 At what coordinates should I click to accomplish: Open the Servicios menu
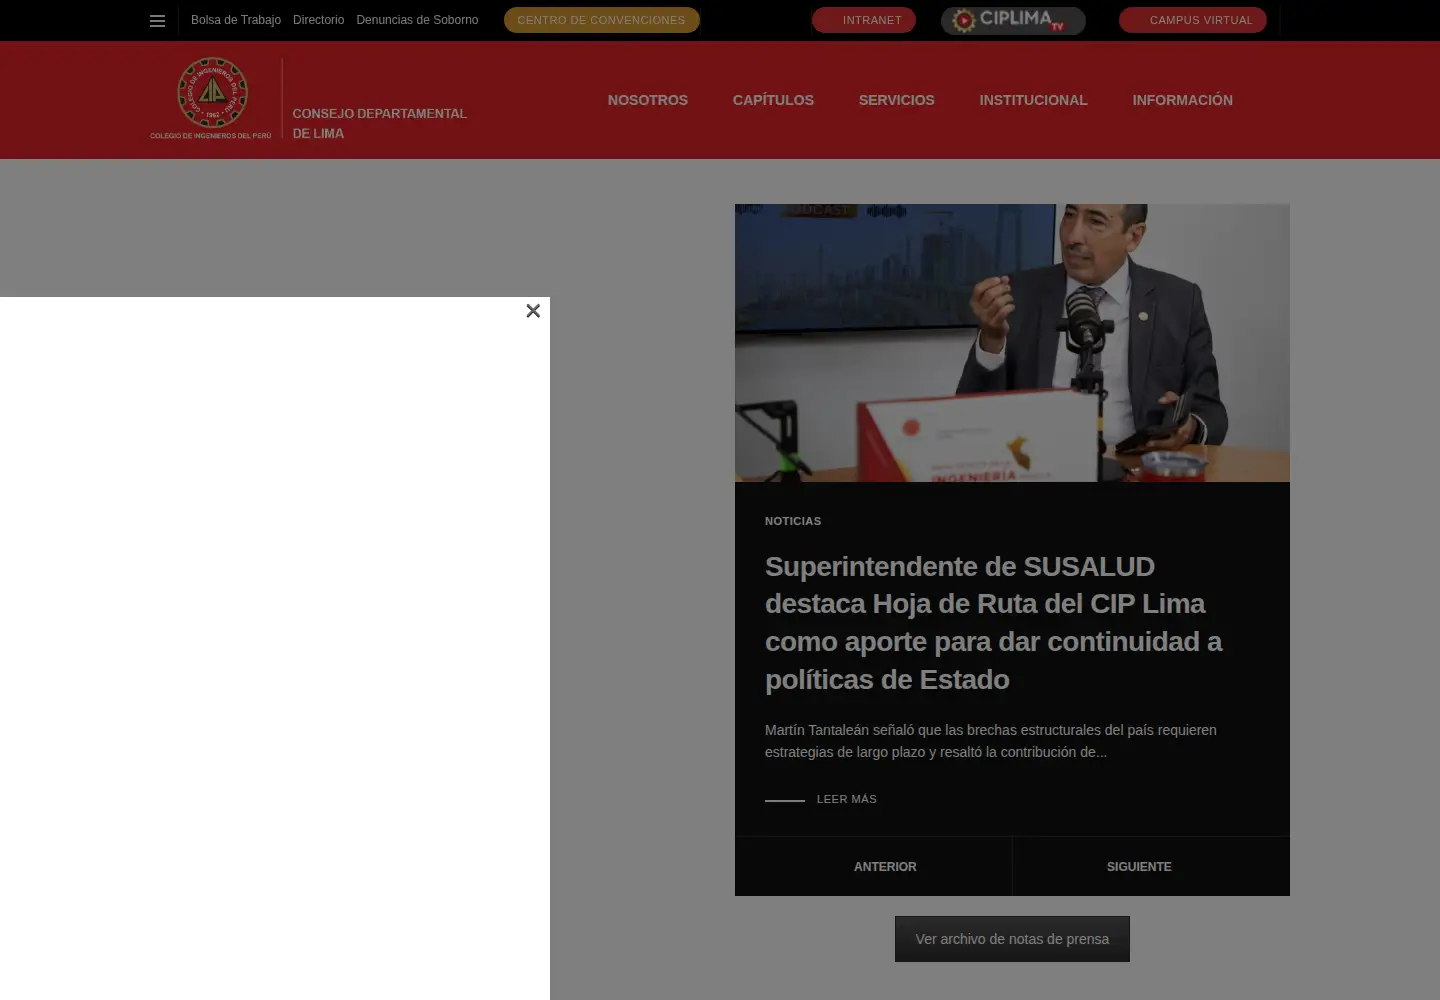click(x=897, y=100)
